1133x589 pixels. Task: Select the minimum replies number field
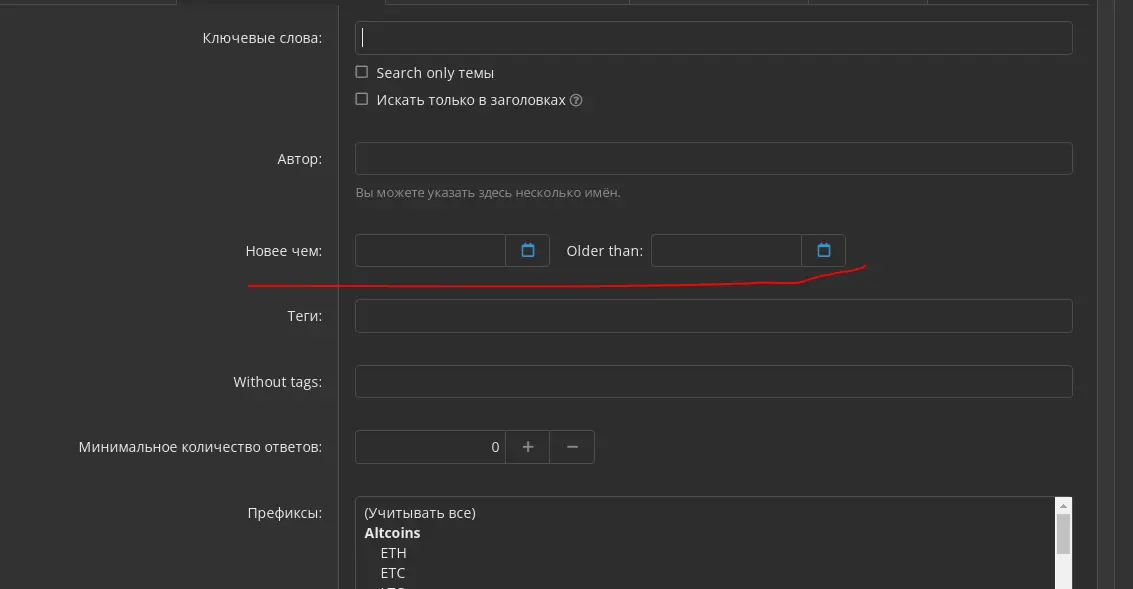(431, 447)
